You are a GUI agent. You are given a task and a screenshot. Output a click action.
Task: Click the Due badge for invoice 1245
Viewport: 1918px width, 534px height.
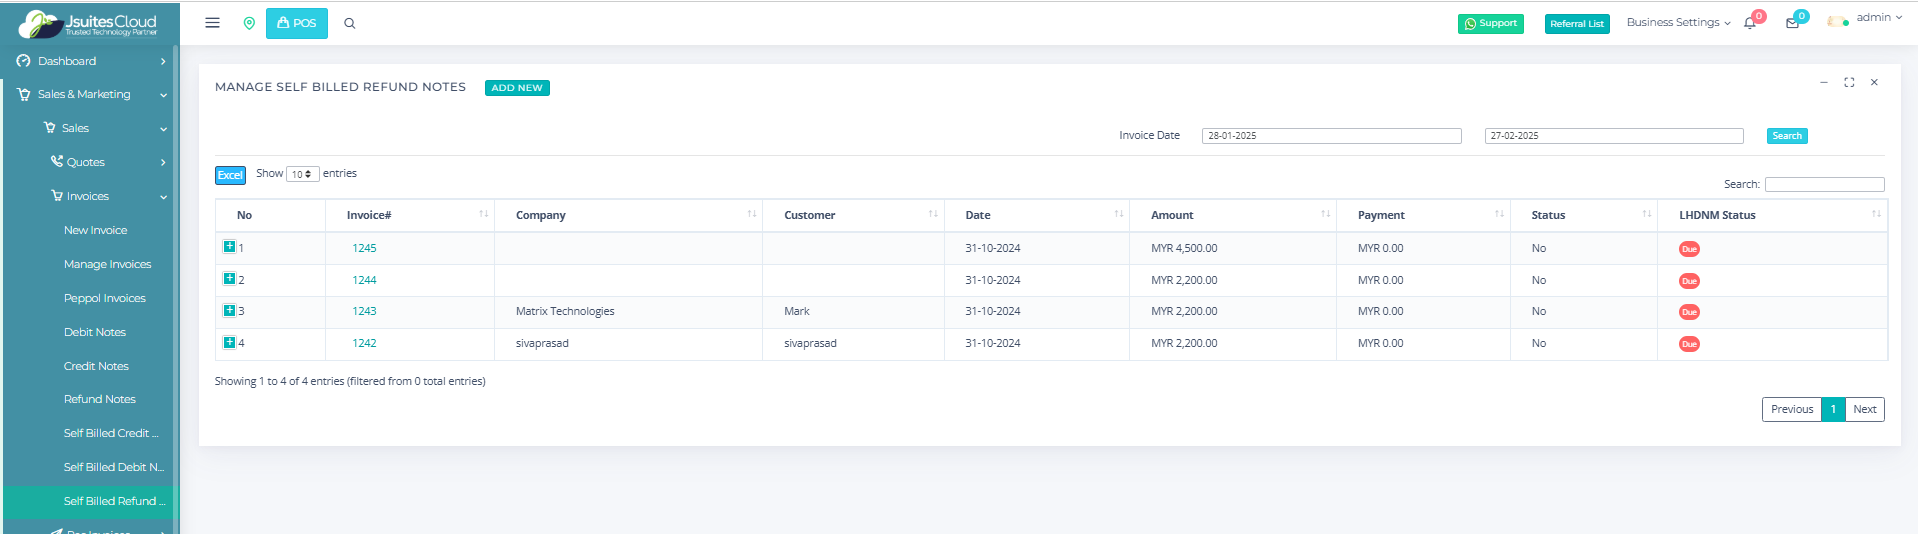point(1689,249)
